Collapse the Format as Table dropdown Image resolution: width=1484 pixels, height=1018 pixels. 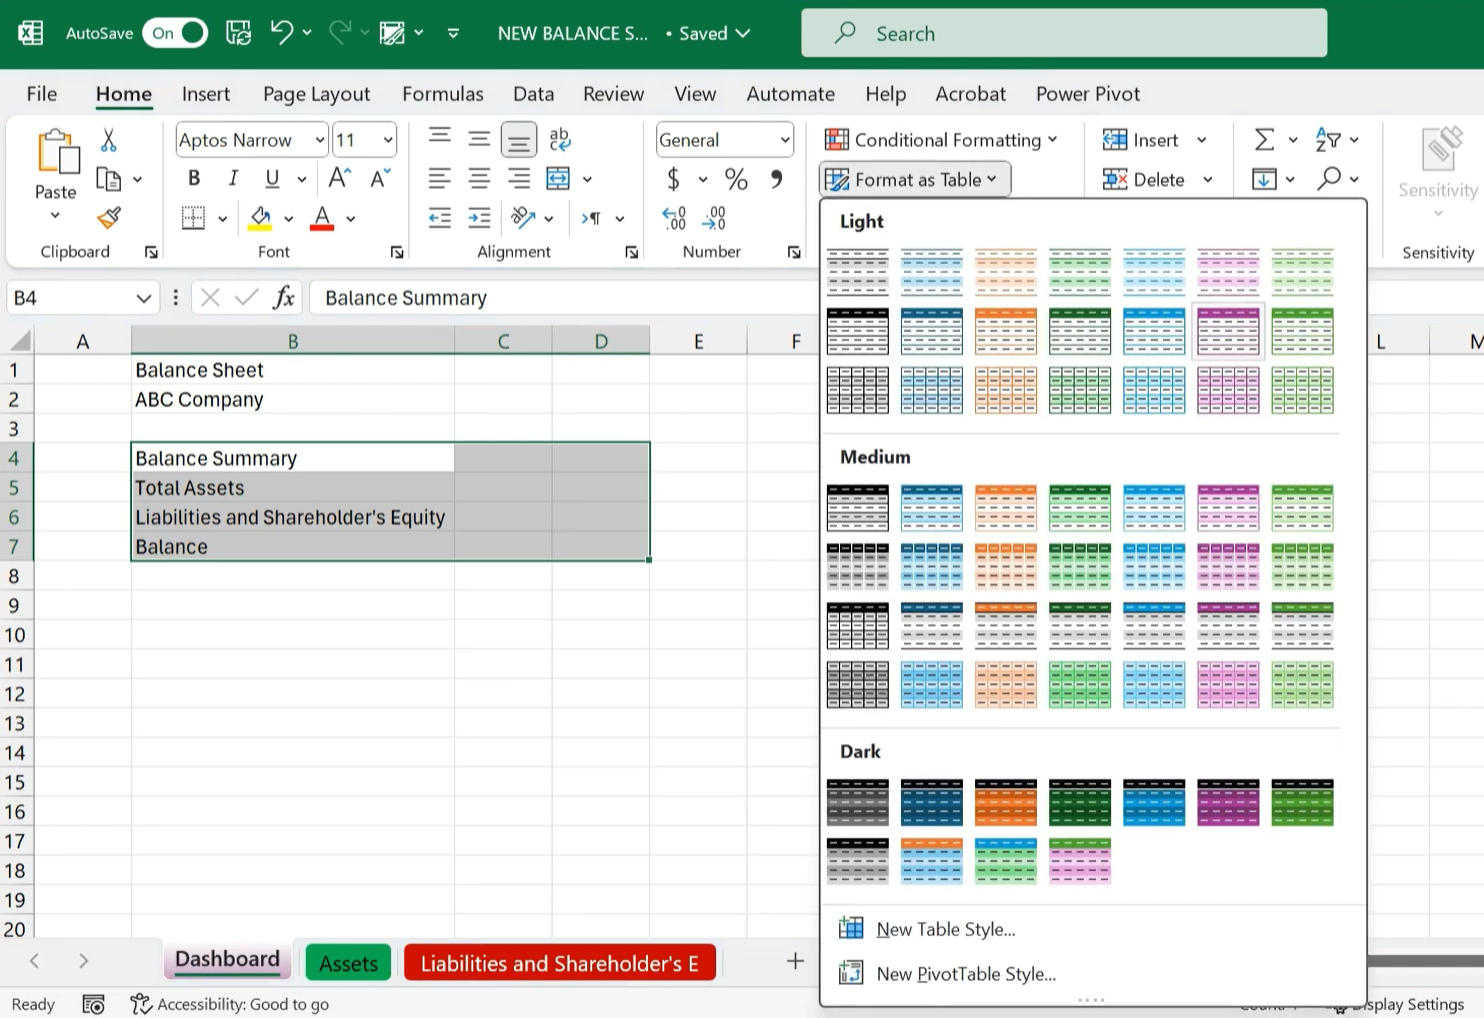pyautogui.click(x=915, y=180)
